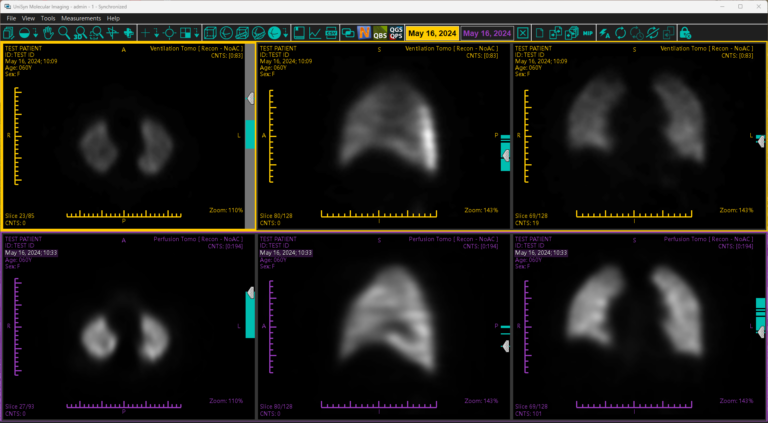Expand the dropdown beside the layout grid icon
This screenshot has height=423, width=768.
click(196, 34)
